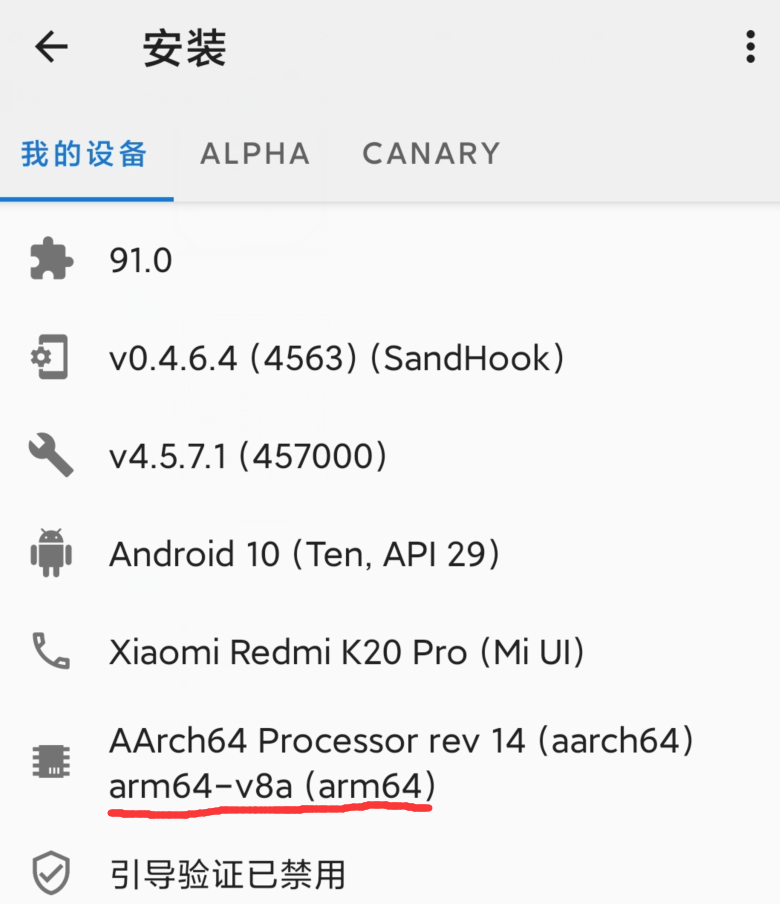
Task: Switch to the CANARY tab
Action: pyautogui.click(x=431, y=154)
